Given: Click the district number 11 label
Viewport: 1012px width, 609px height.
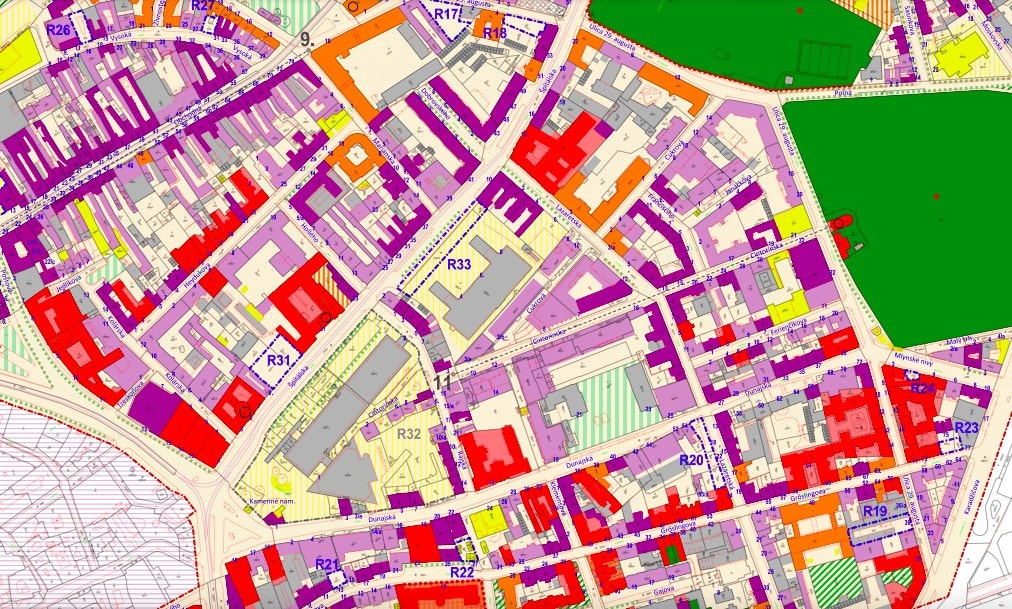Looking at the screenshot, I should [442, 381].
